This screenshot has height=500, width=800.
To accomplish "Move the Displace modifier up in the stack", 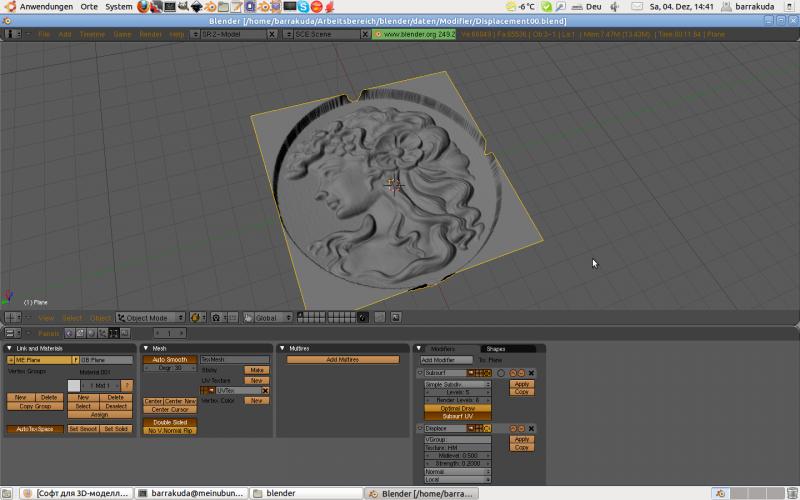I will (513, 429).
